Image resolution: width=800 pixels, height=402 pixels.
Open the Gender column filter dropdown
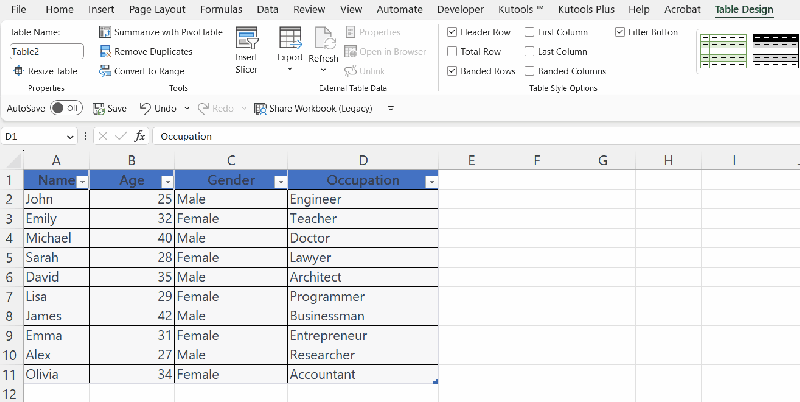pos(280,182)
